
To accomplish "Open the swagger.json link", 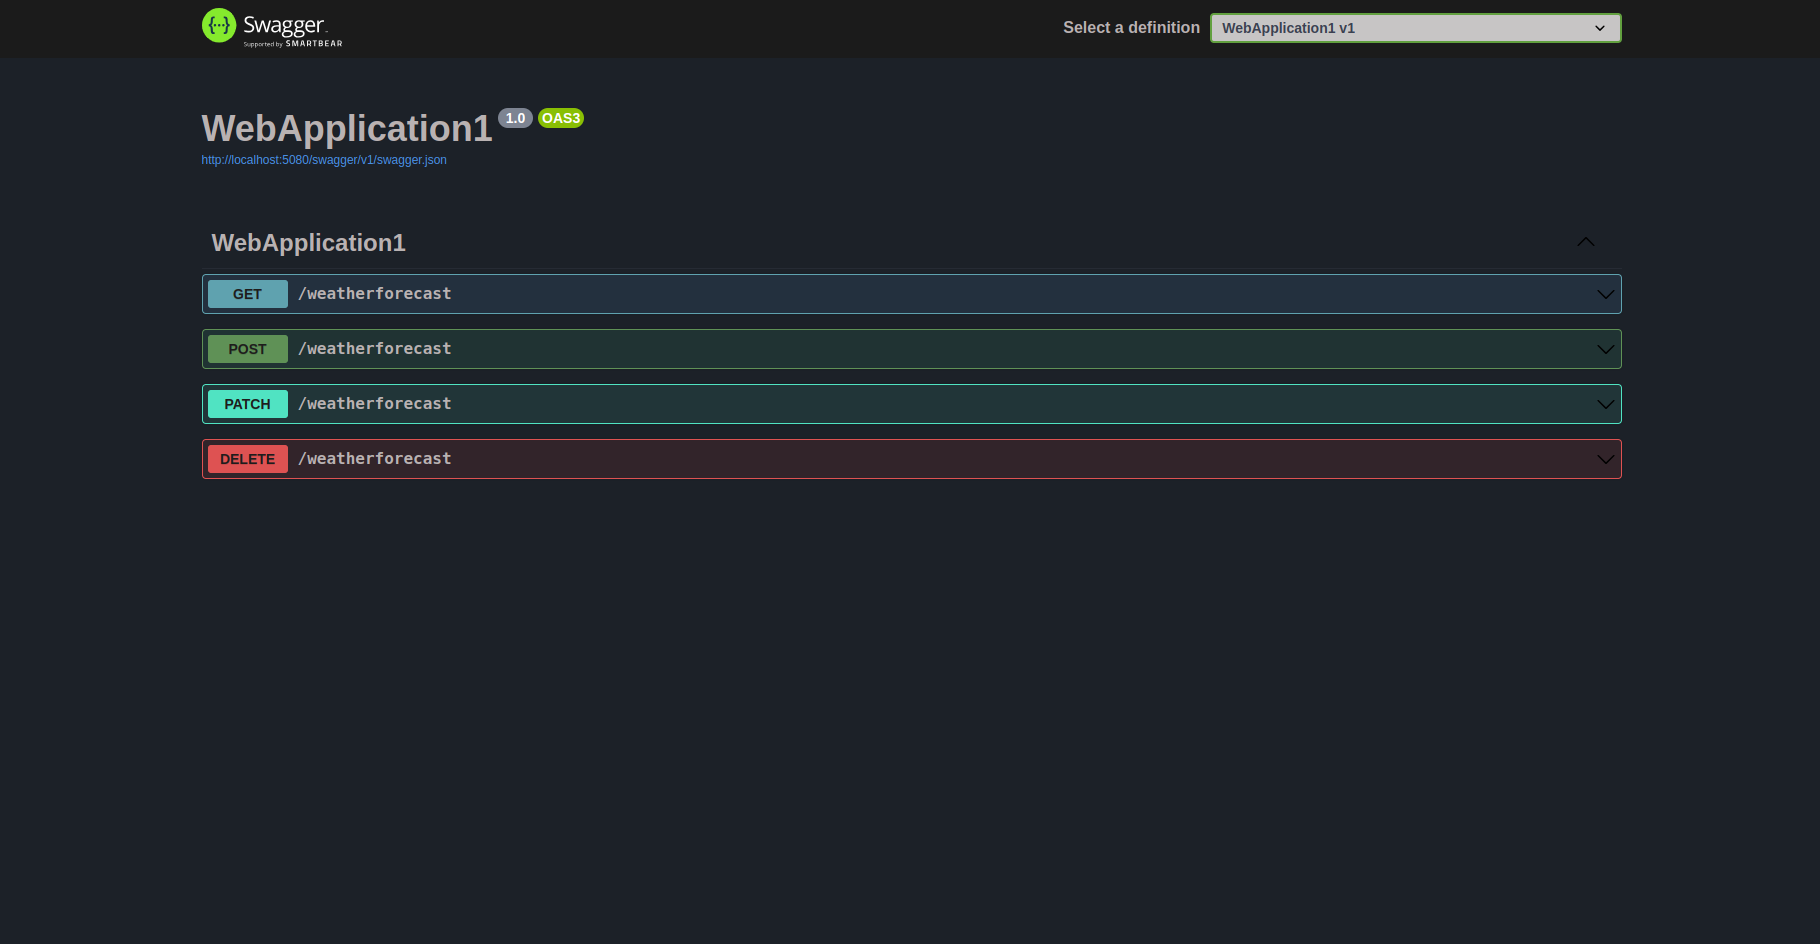I will coord(324,160).
